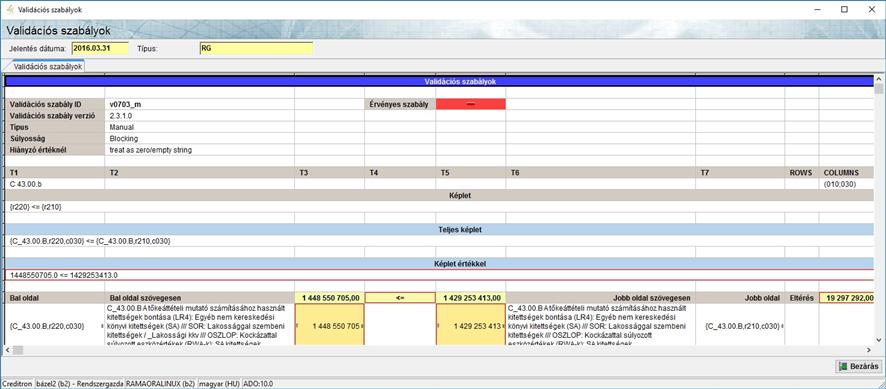Click the vertical scrollbar down arrow
The image size is (886, 389).
[879, 339]
